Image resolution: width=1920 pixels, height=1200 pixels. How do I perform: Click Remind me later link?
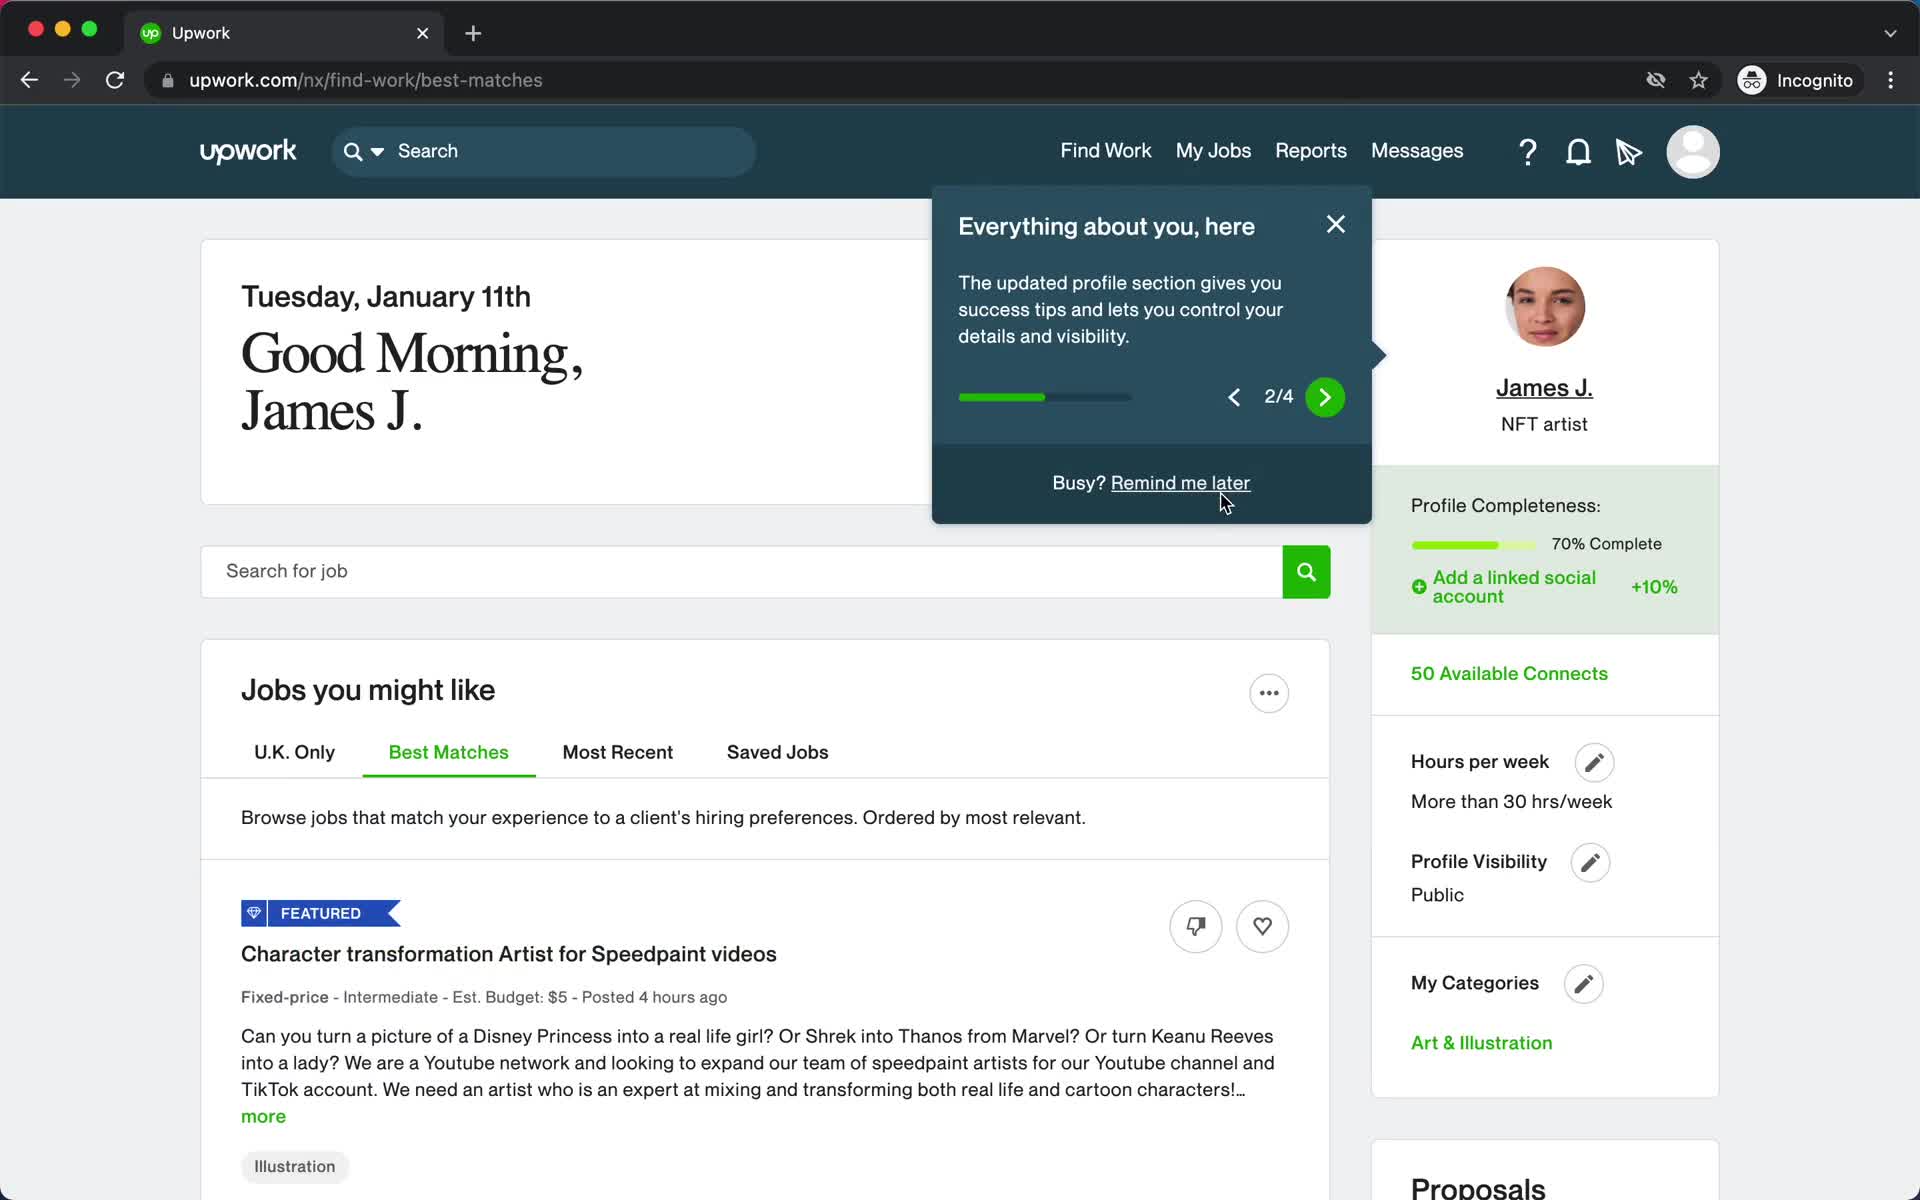pos(1180,482)
